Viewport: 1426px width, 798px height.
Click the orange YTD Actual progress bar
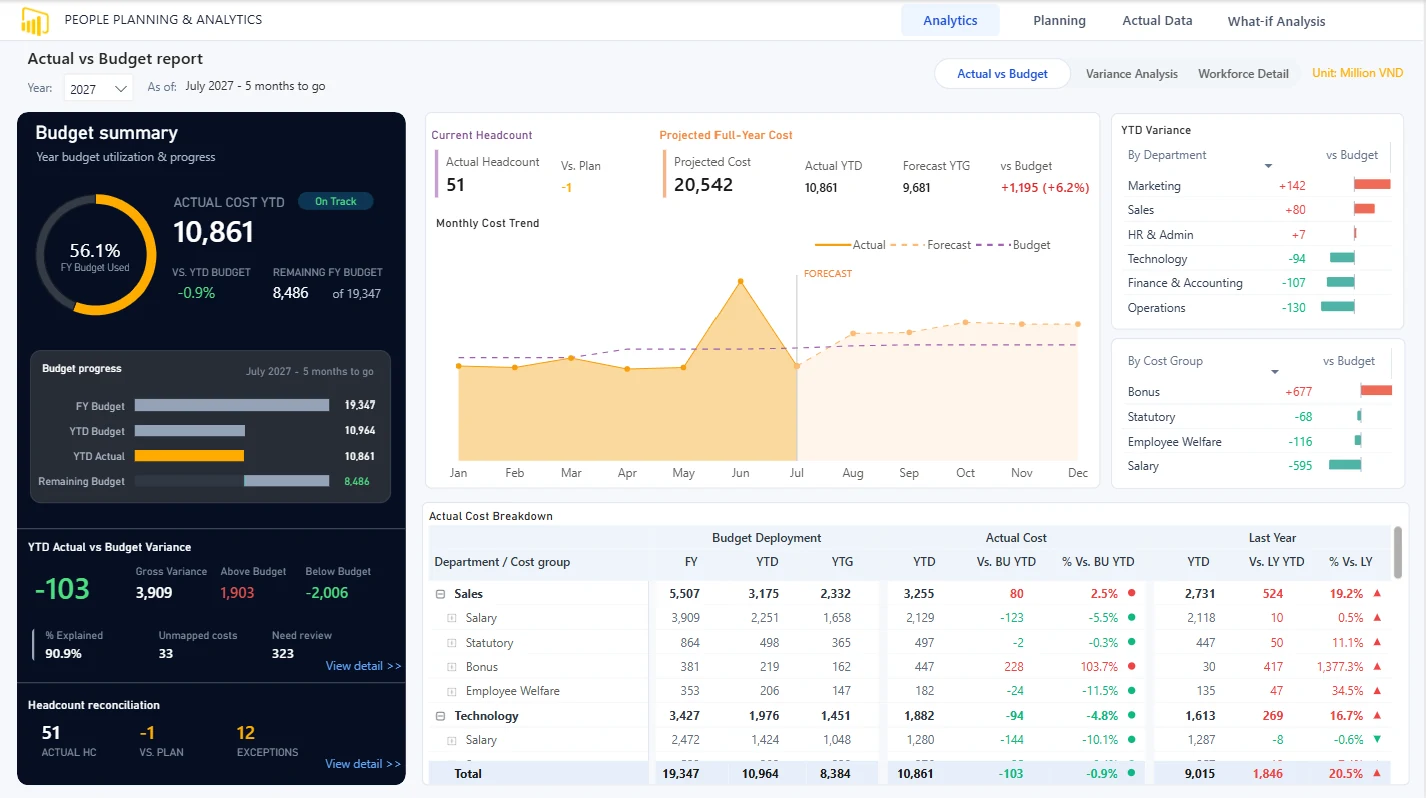point(189,456)
